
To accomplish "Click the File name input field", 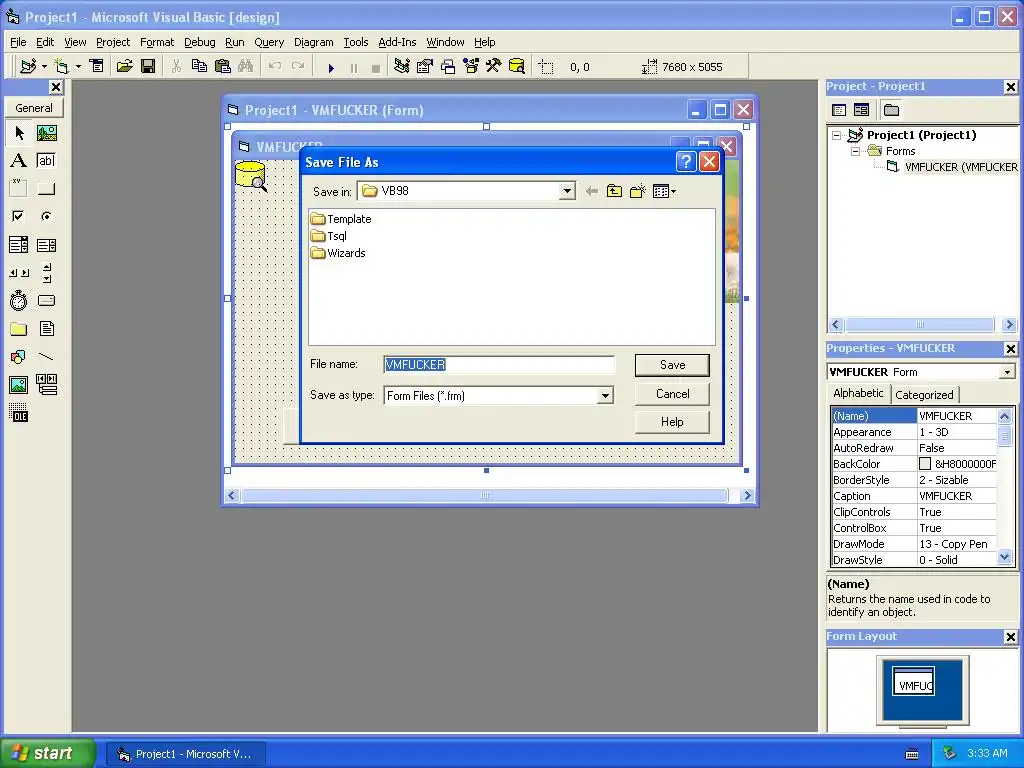I will pyautogui.click(x=499, y=364).
